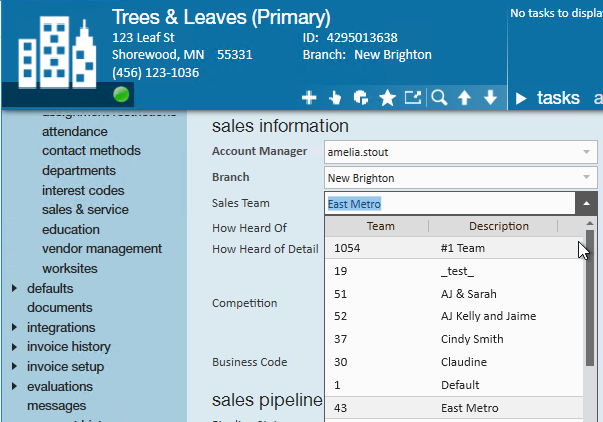Click the magnifying glass search icon
This screenshot has width=603, height=422.
tap(438, 97)
